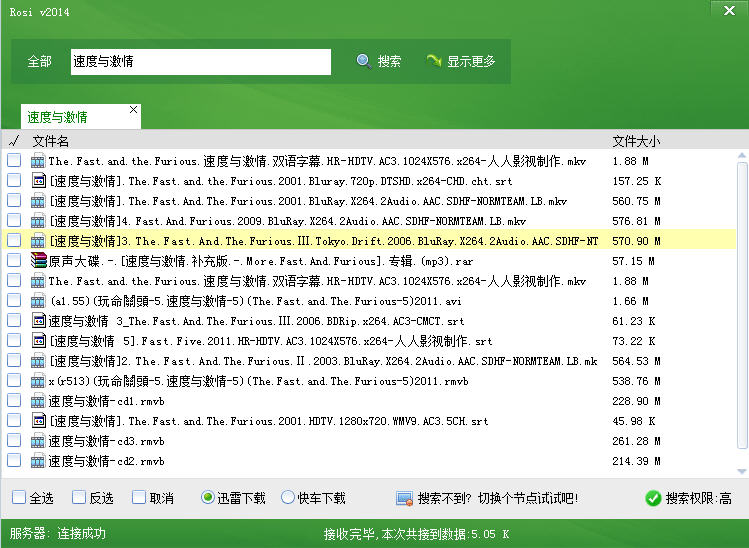
Task: Click subtitle icon of HDTV.1280x720.WMV9 srt file
Action: [x=38, y=420]
